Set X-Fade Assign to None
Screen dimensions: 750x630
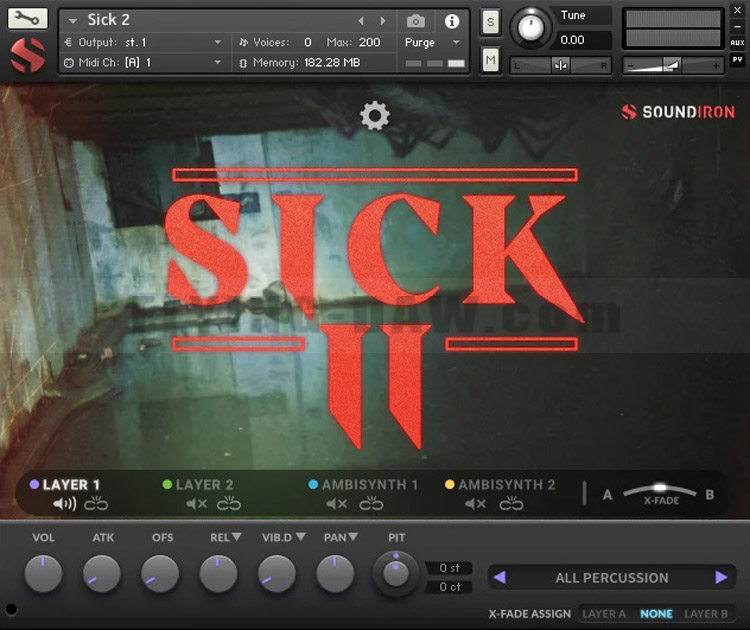[x=656, y=614]
